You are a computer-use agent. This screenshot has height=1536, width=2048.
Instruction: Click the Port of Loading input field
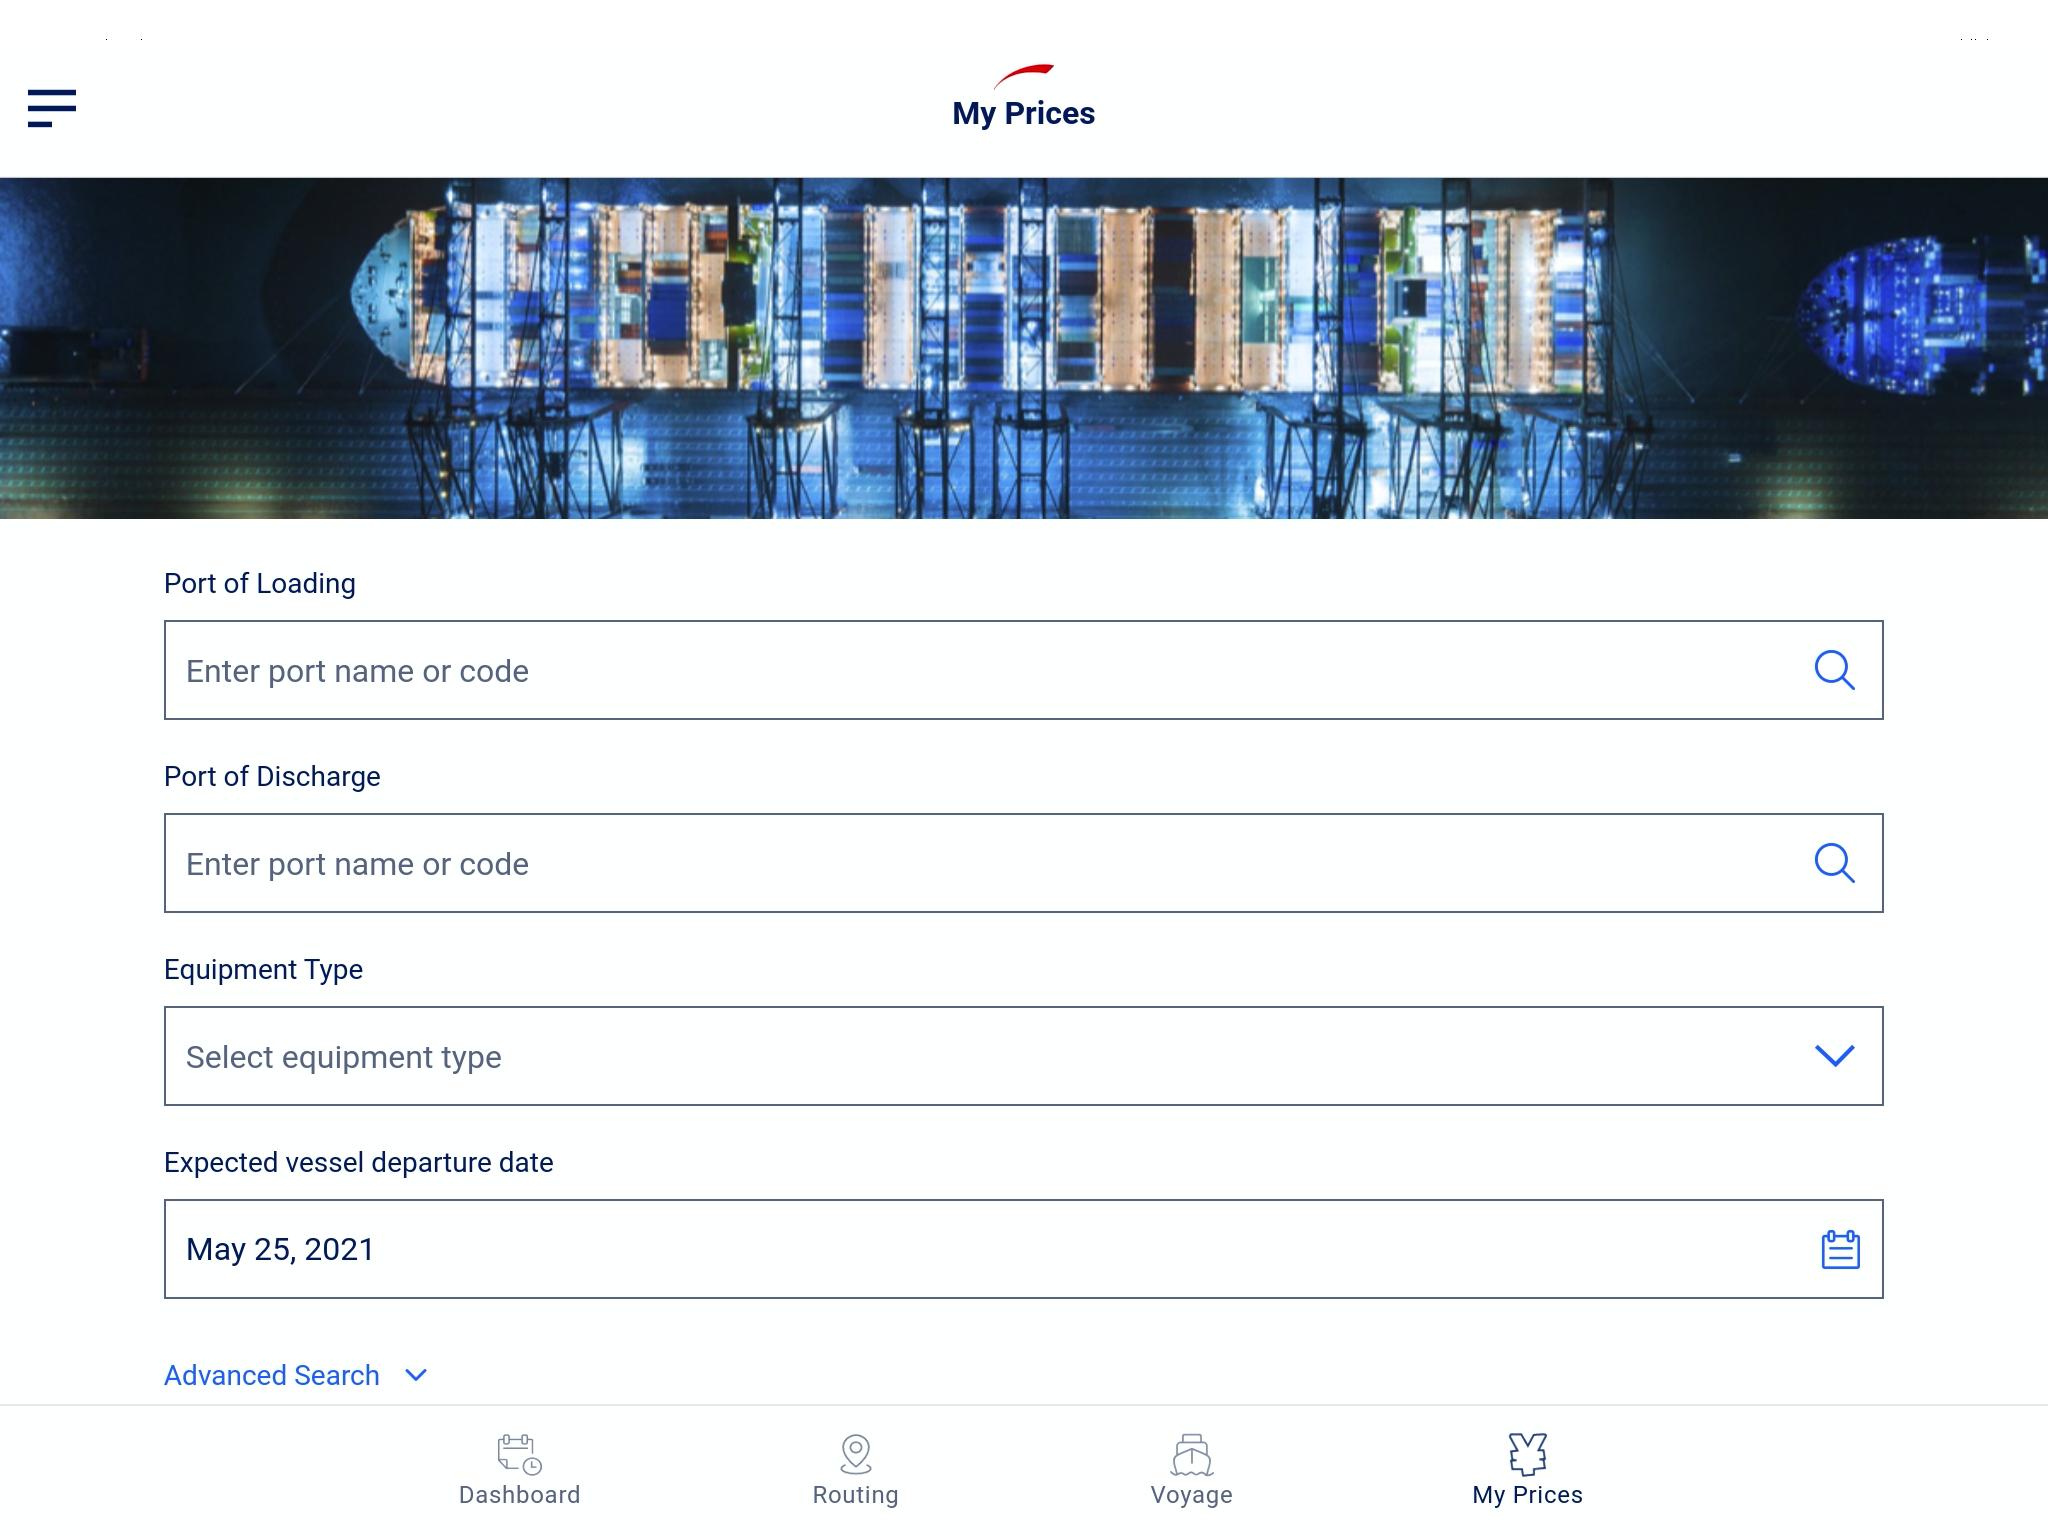1024,670
